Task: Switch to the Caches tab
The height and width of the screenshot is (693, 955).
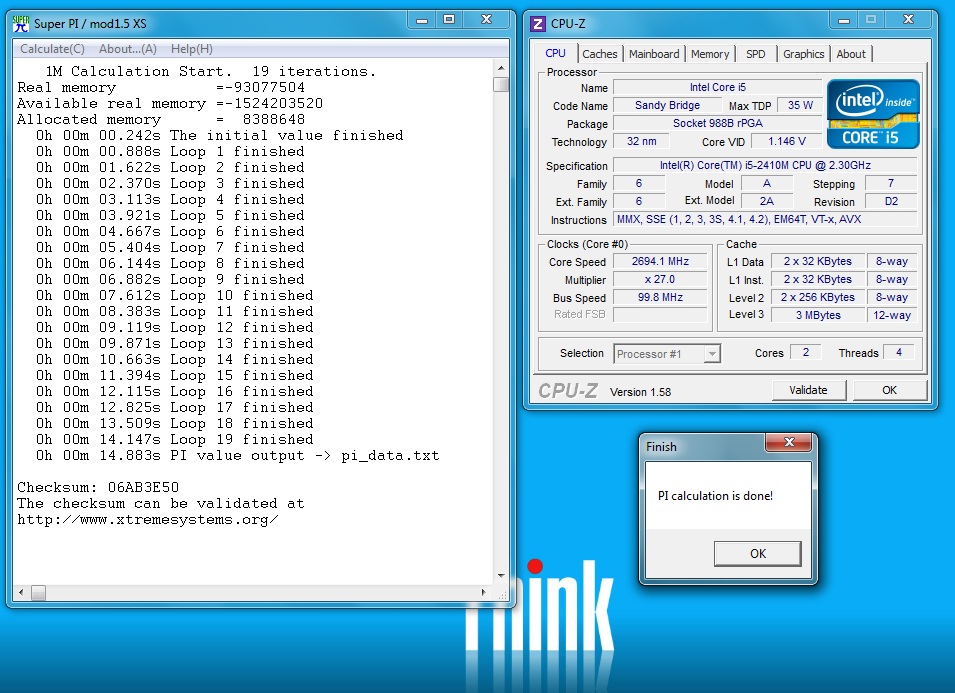Action: pyautogui.click(x=600, y=54)
